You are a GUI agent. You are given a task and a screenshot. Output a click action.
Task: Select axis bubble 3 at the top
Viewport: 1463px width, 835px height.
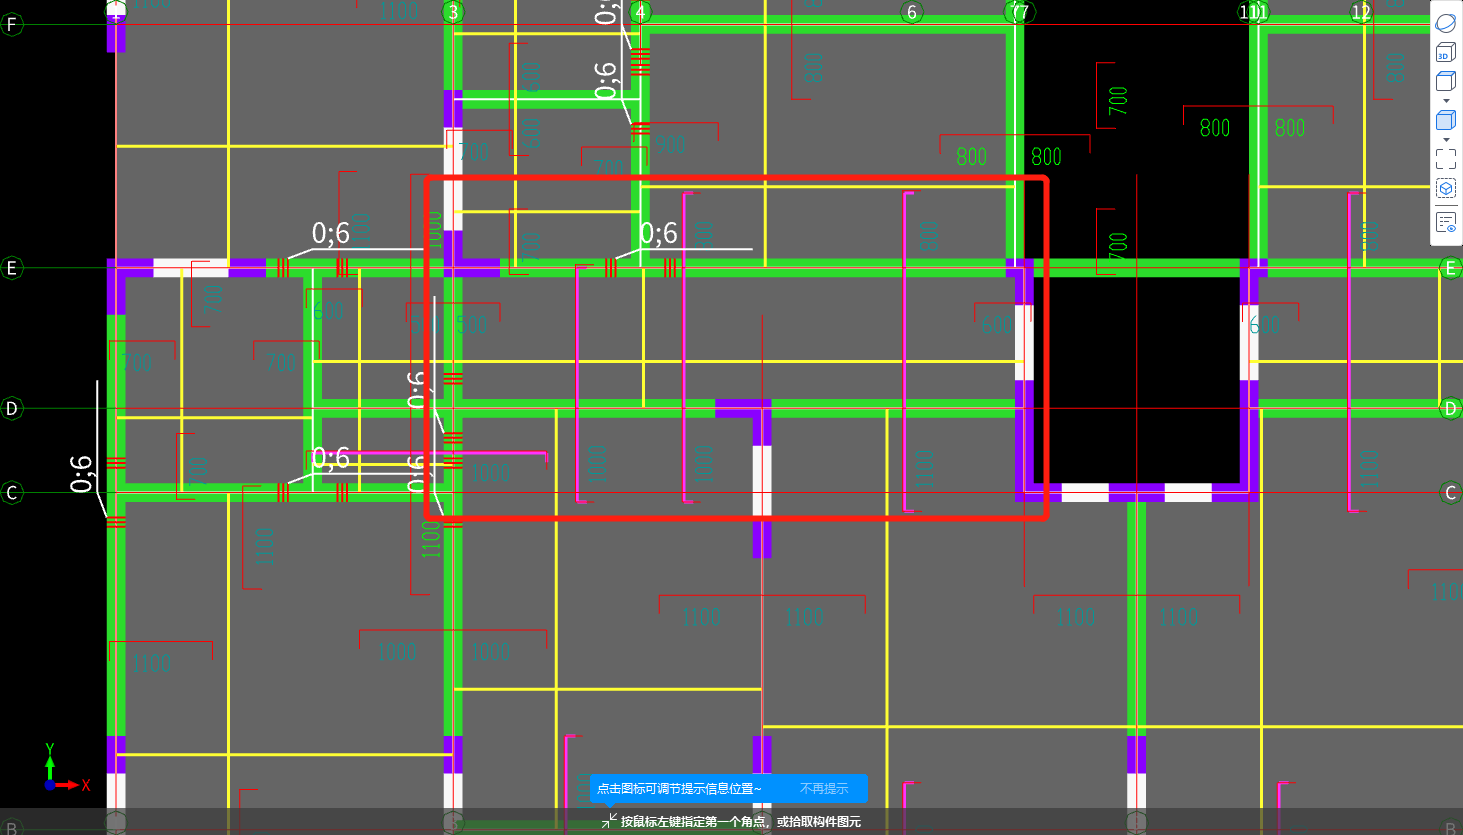point(454,12)
